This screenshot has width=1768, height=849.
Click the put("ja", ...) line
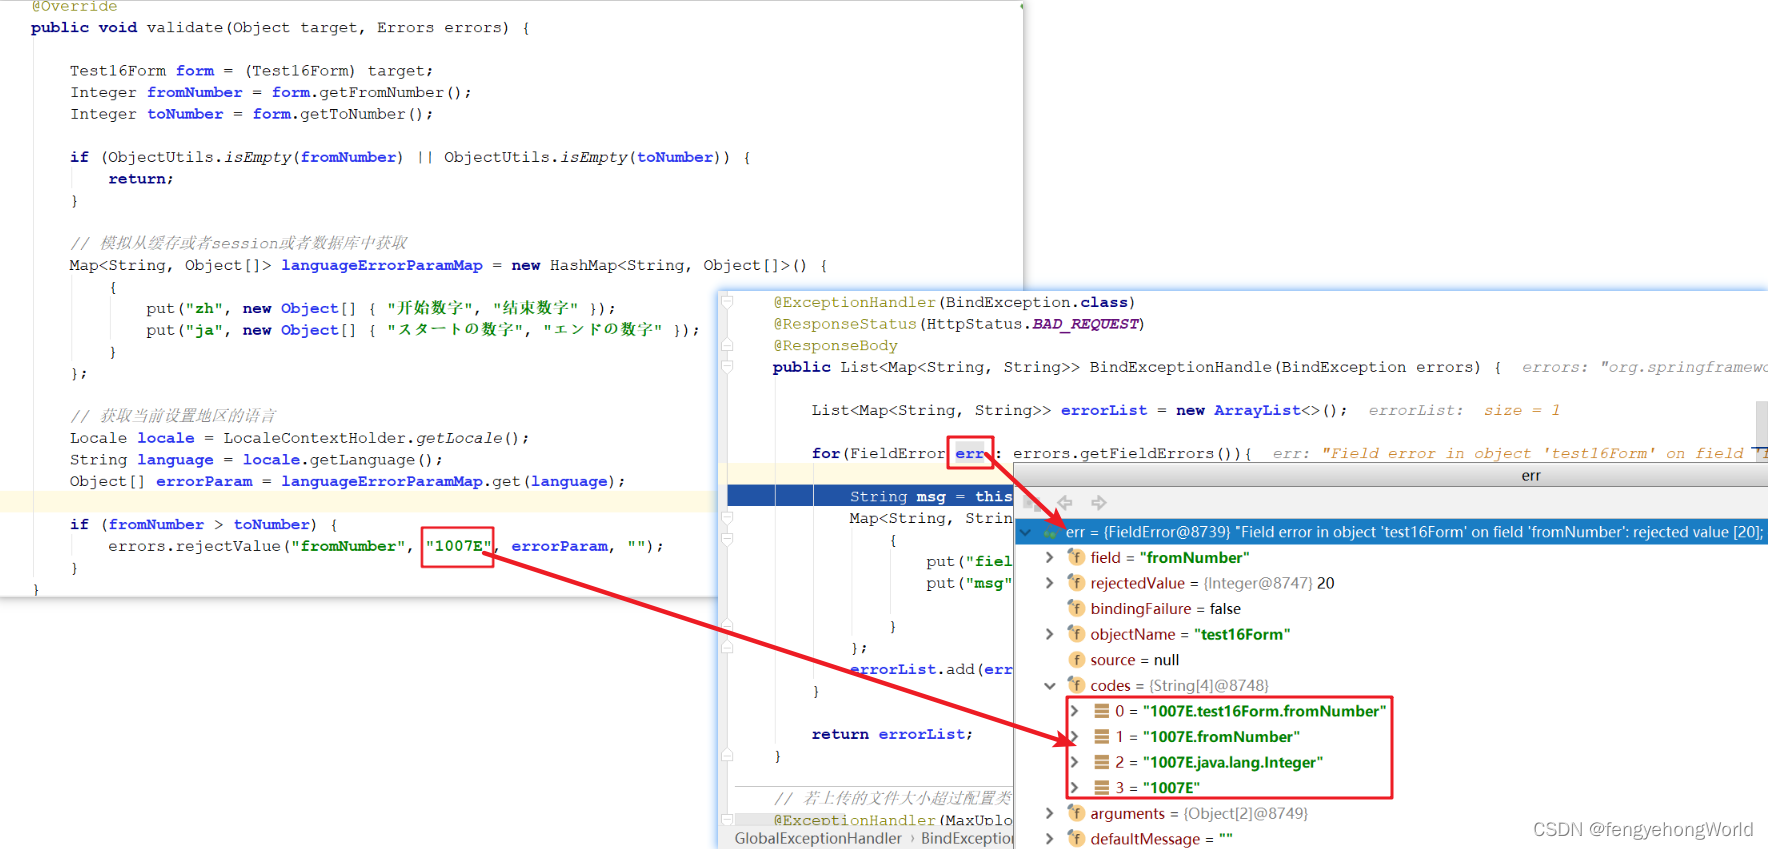point(422,330)
